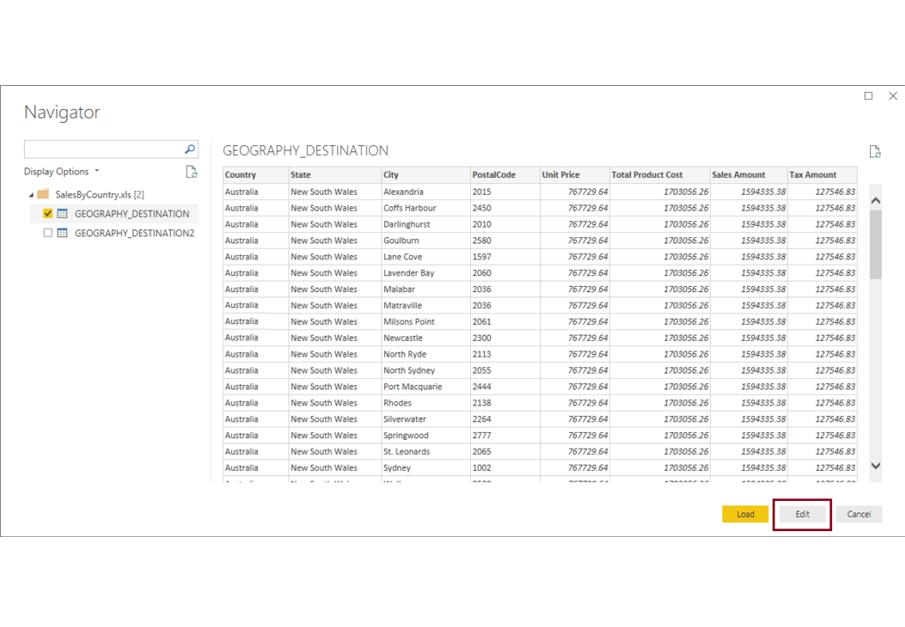Screen dimensions: 905x627
Task: Collapse the SalesByCountry.xls tree node
Action: pyautogui.click(x=31, y=195)
